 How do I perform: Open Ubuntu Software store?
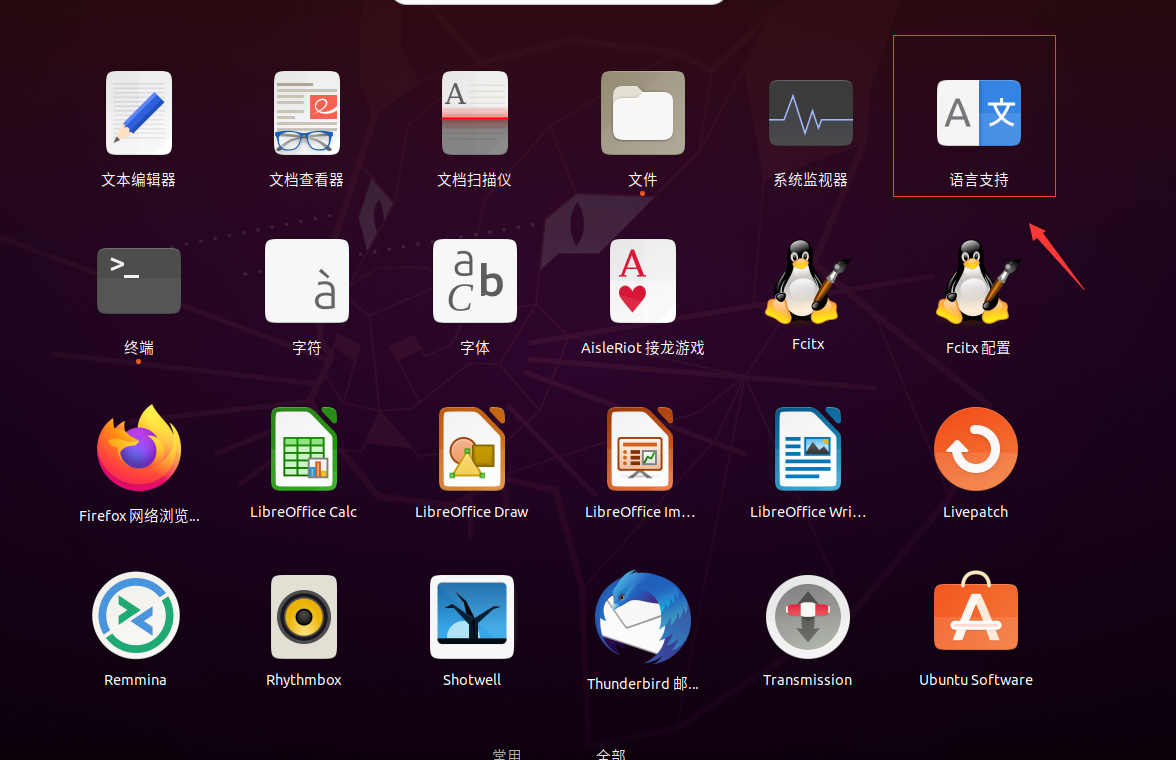click(976, 611)
